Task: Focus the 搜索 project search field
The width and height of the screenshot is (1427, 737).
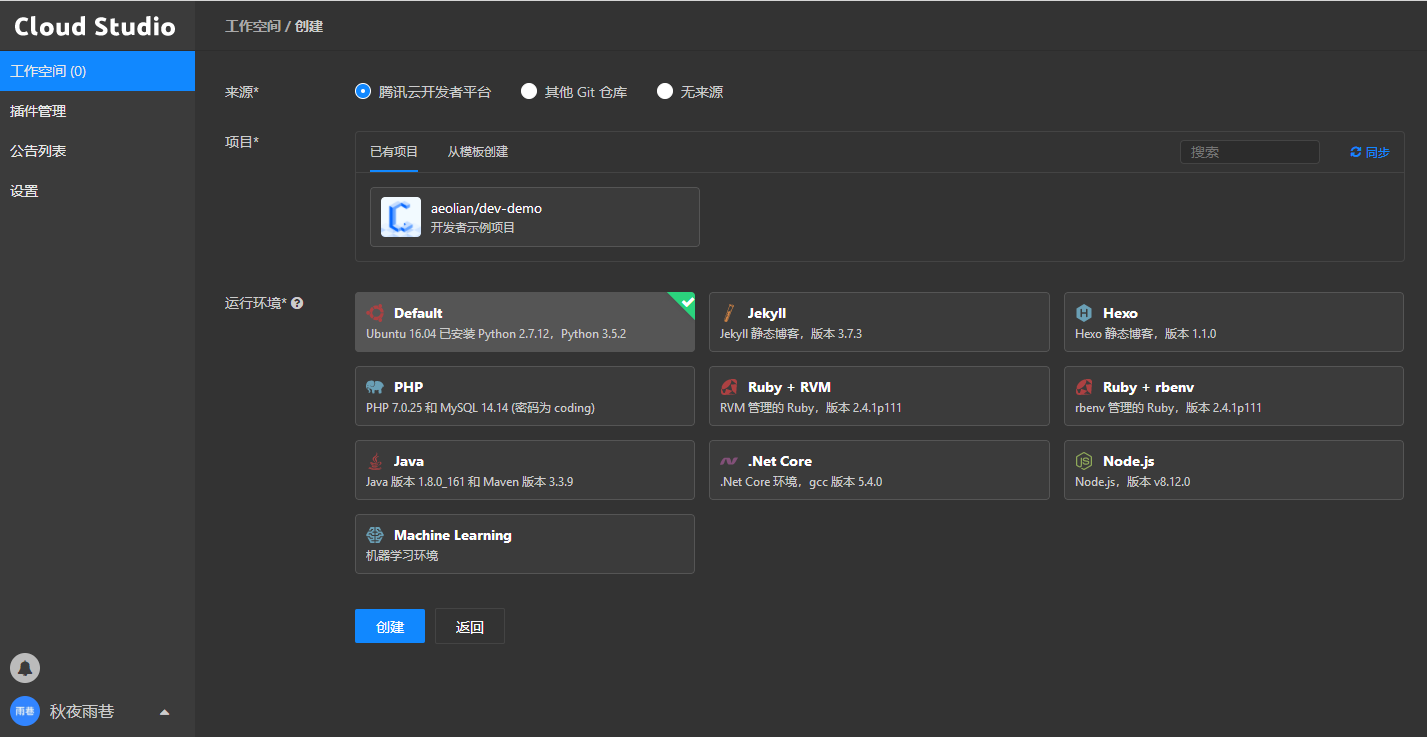Action: coord(1250,152)
